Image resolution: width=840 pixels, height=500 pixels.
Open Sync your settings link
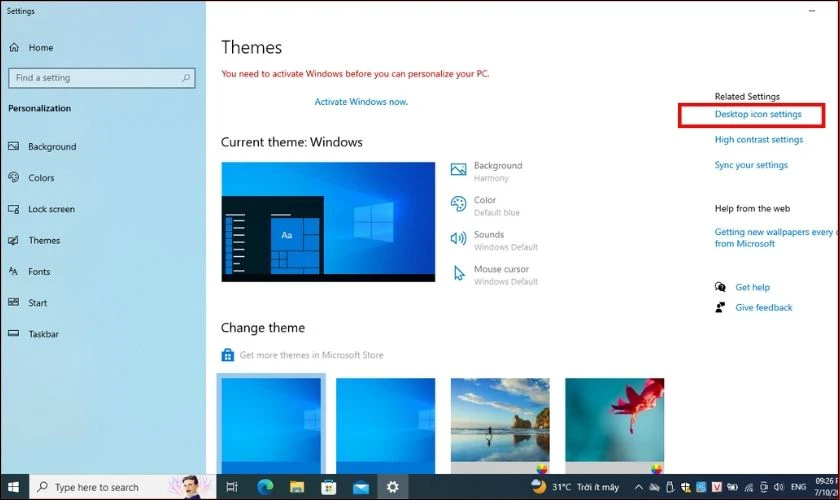(751, 165)
